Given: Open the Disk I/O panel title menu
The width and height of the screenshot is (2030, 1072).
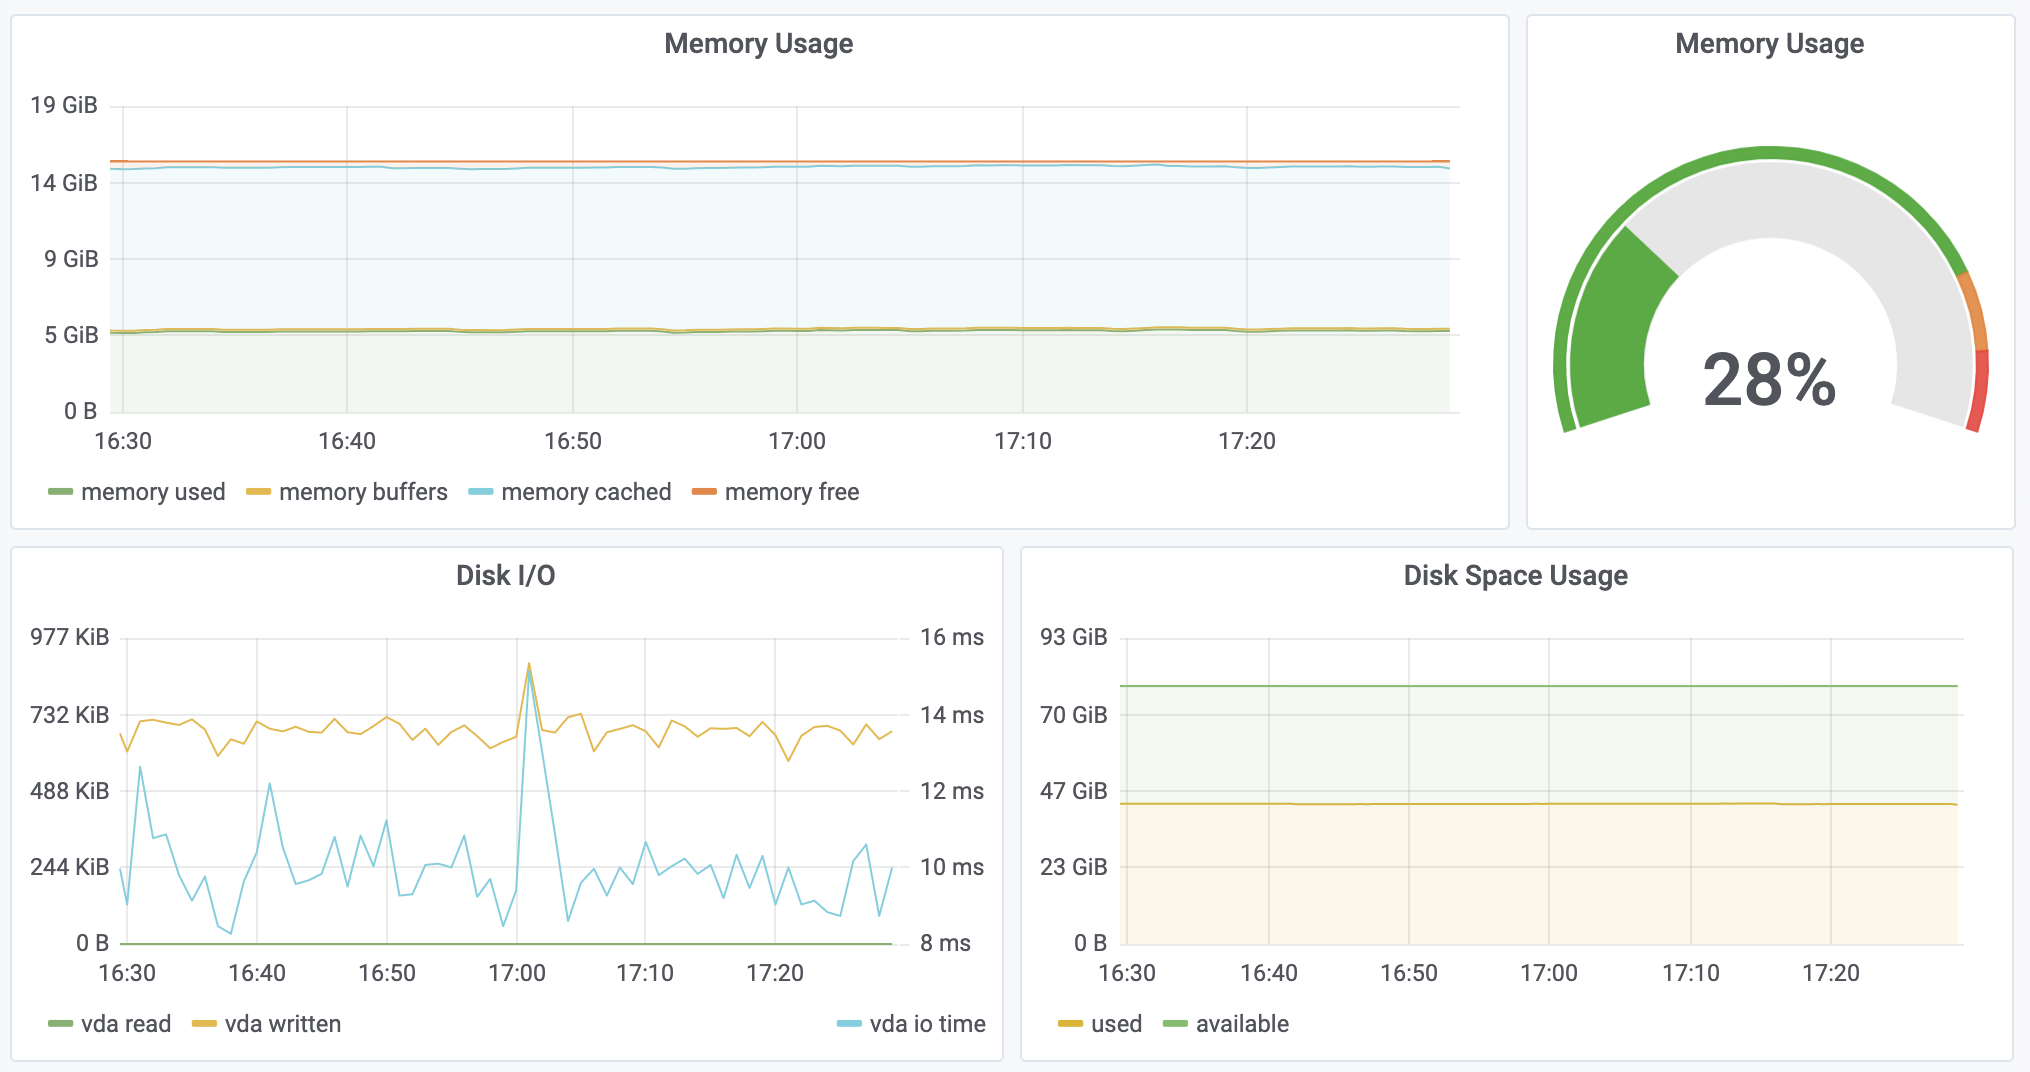Looking at the screenshot, I should pyautogui.click(x=505, y=576).
